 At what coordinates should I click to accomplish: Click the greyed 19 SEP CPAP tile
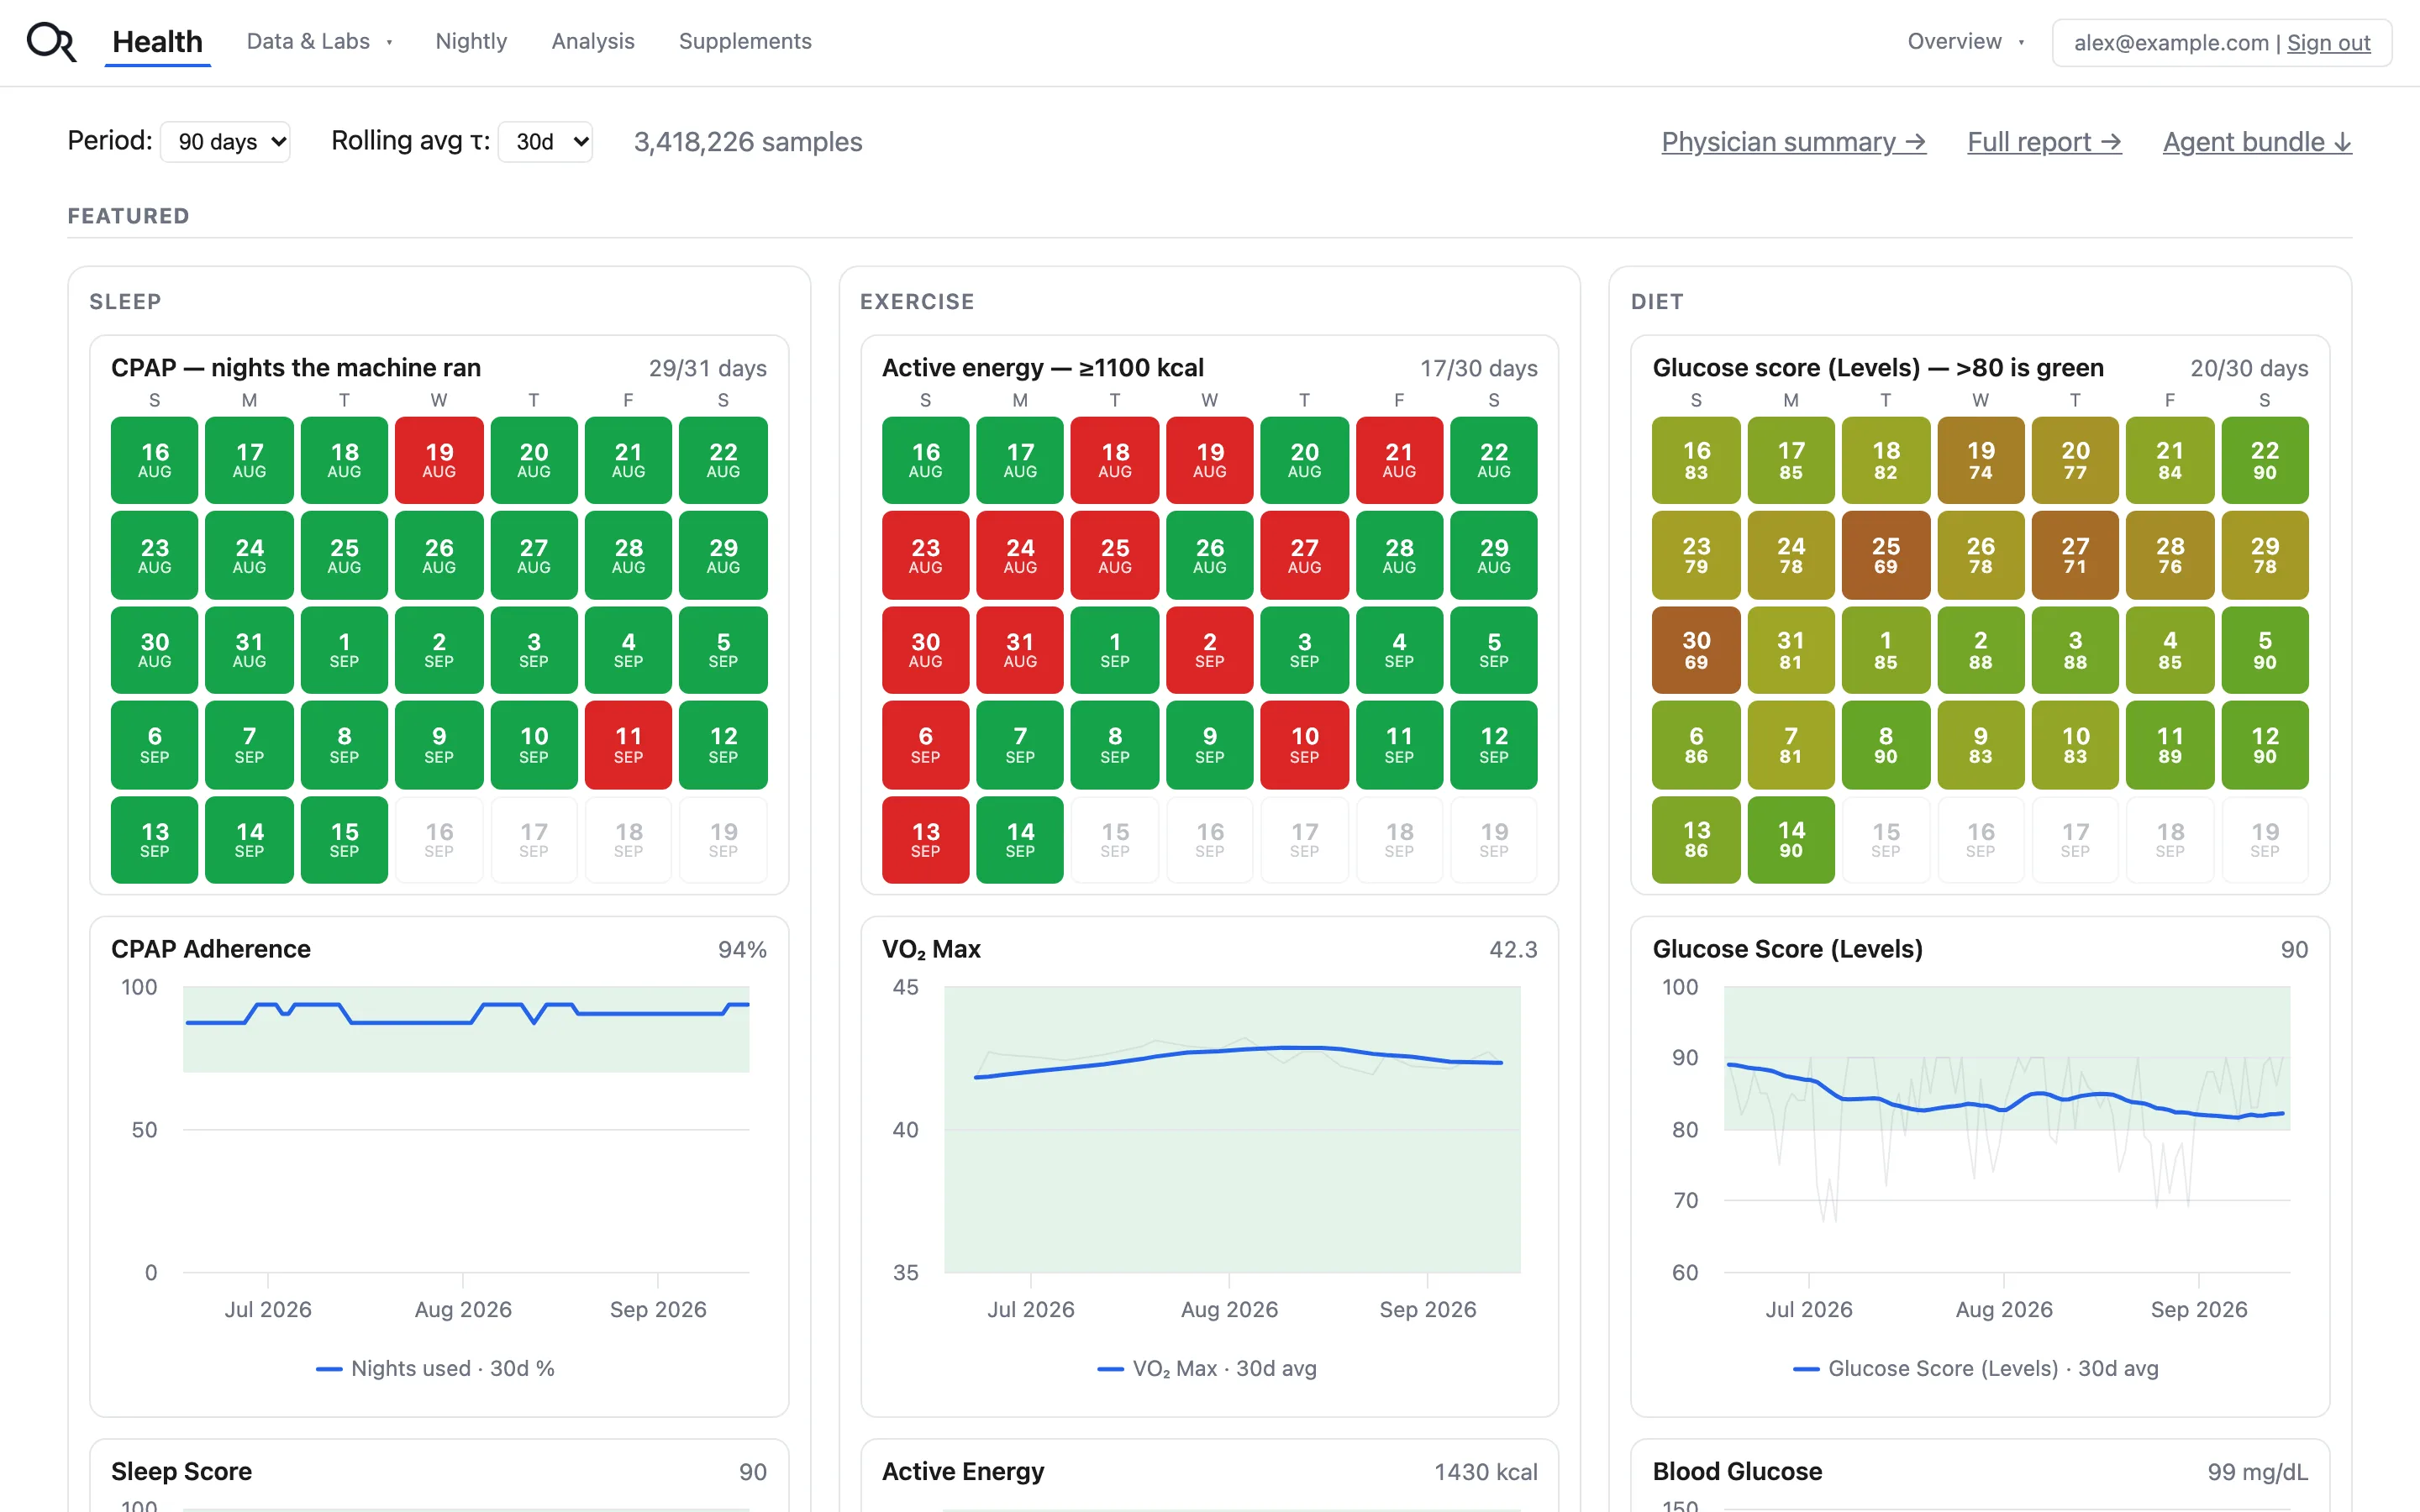723,840
